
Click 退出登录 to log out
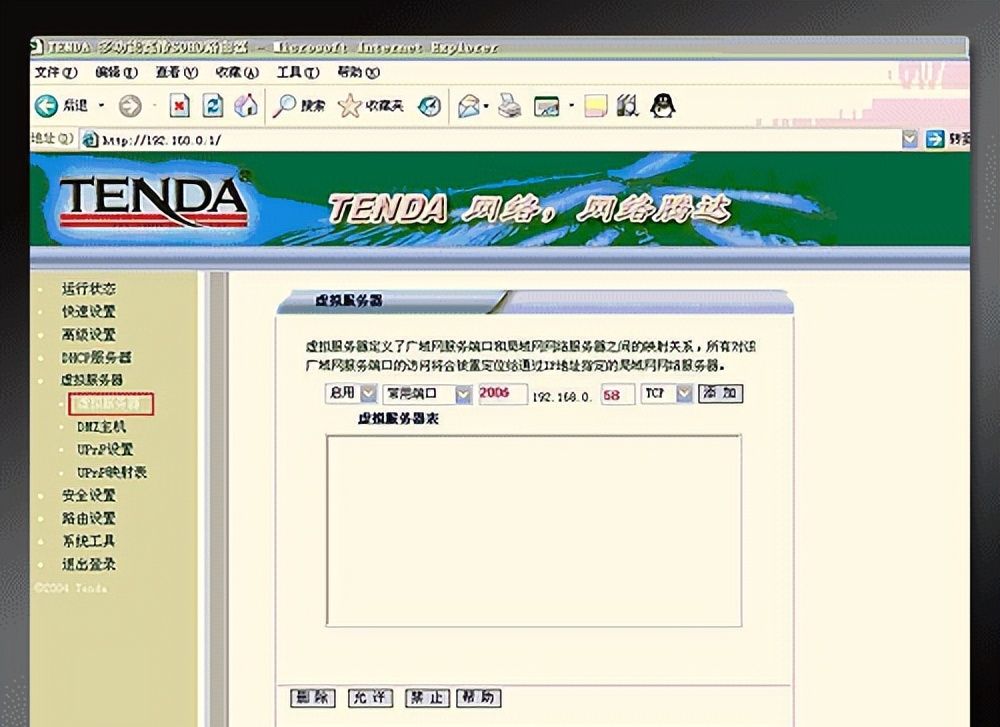pos(90,562)
